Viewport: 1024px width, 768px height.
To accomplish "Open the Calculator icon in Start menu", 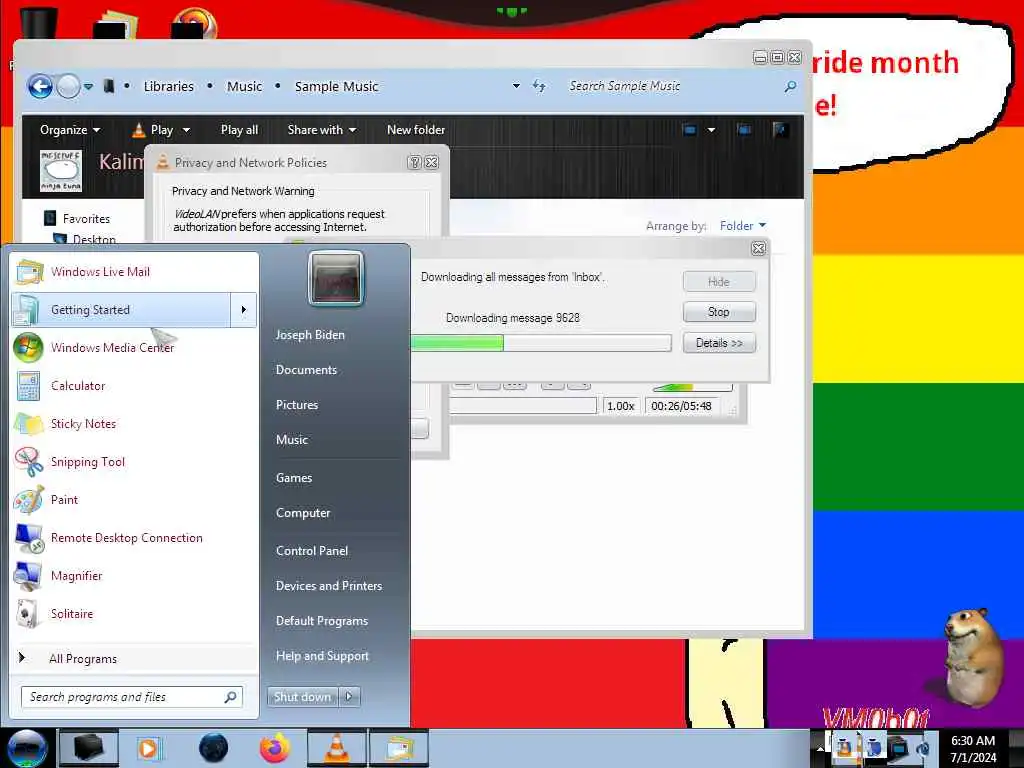I will click(x=27, y=385).
